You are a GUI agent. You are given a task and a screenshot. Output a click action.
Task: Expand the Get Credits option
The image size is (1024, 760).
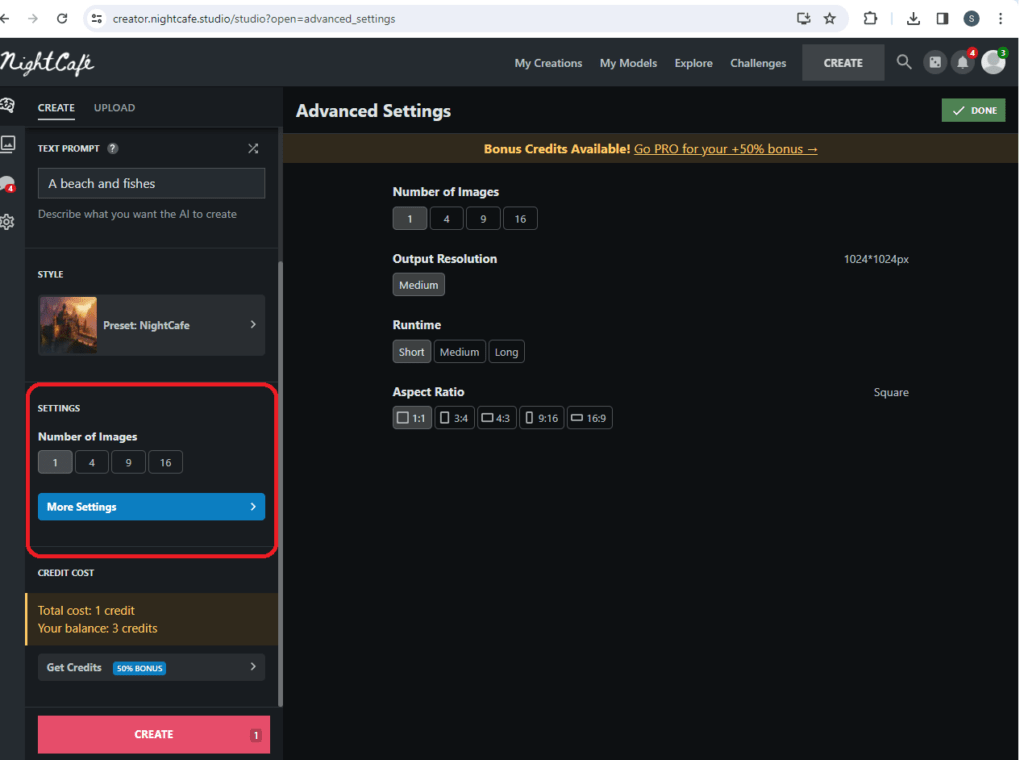[x=152, y=667]
